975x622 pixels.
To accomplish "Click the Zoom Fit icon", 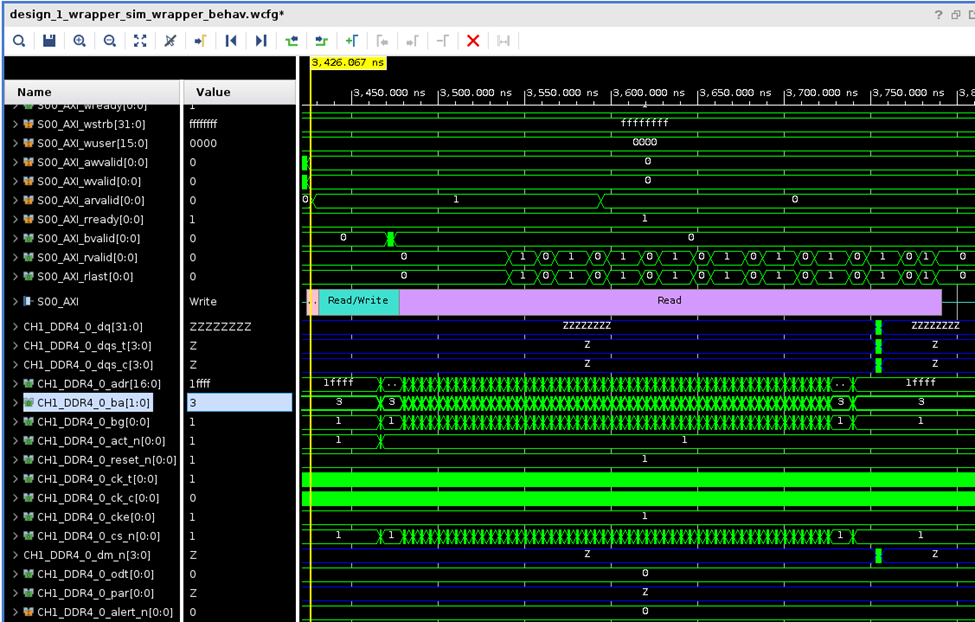I will coord(140,41).
